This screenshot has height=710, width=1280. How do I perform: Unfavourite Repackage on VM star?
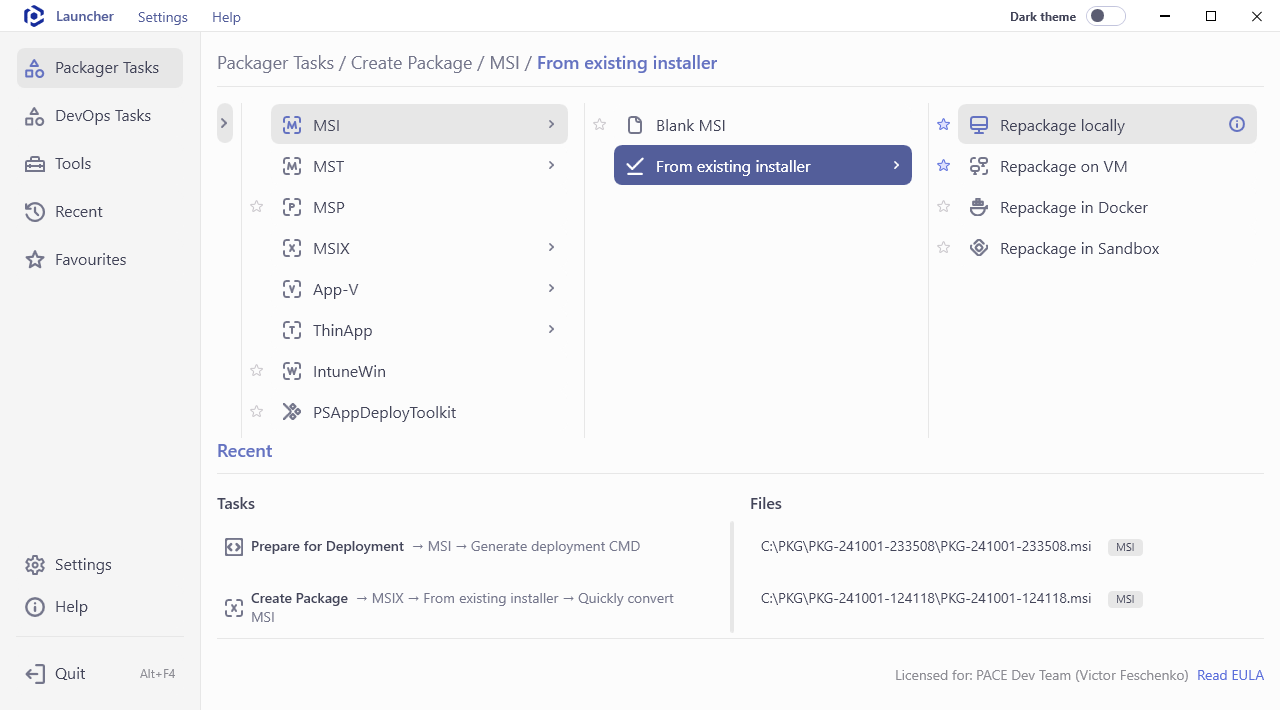(x=943, y=165)
